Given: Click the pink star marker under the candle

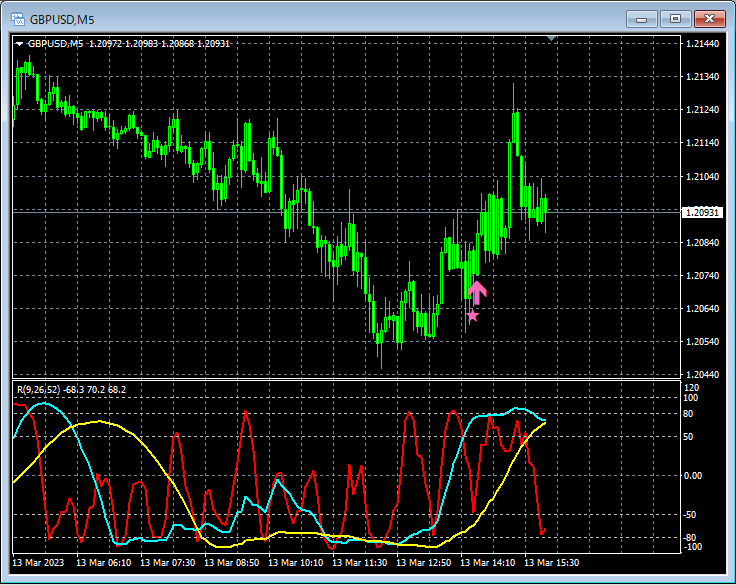Looking at the screenshot, I should 473,316.
